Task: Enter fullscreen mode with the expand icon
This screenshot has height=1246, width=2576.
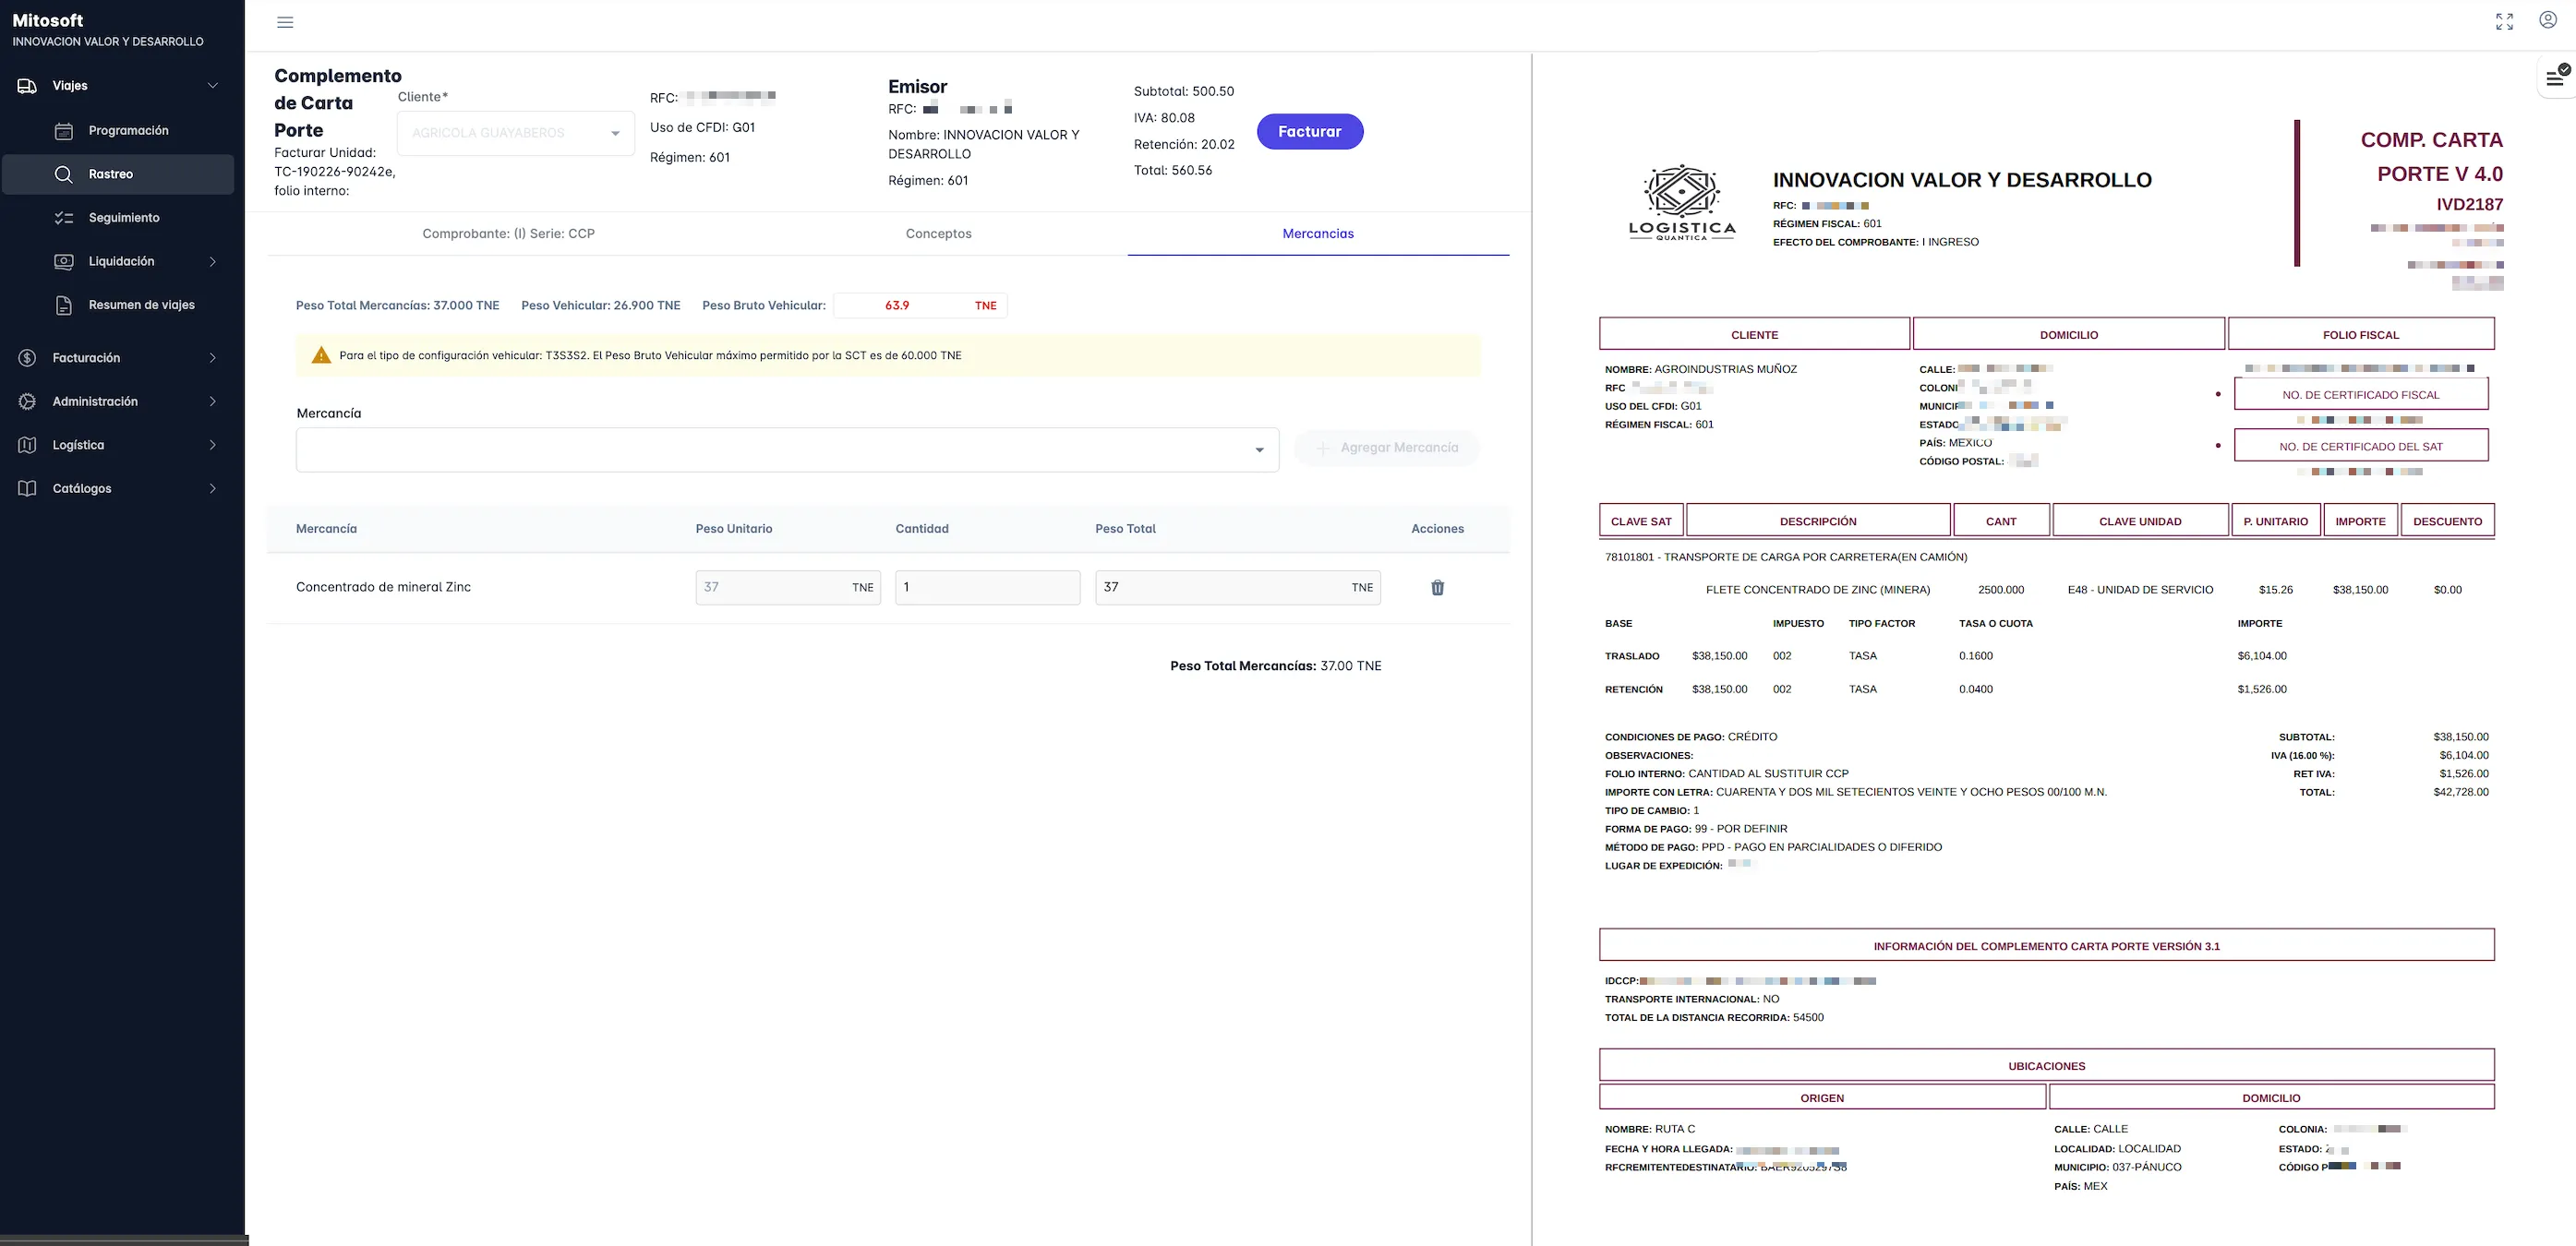Action: click(2504, 22)
